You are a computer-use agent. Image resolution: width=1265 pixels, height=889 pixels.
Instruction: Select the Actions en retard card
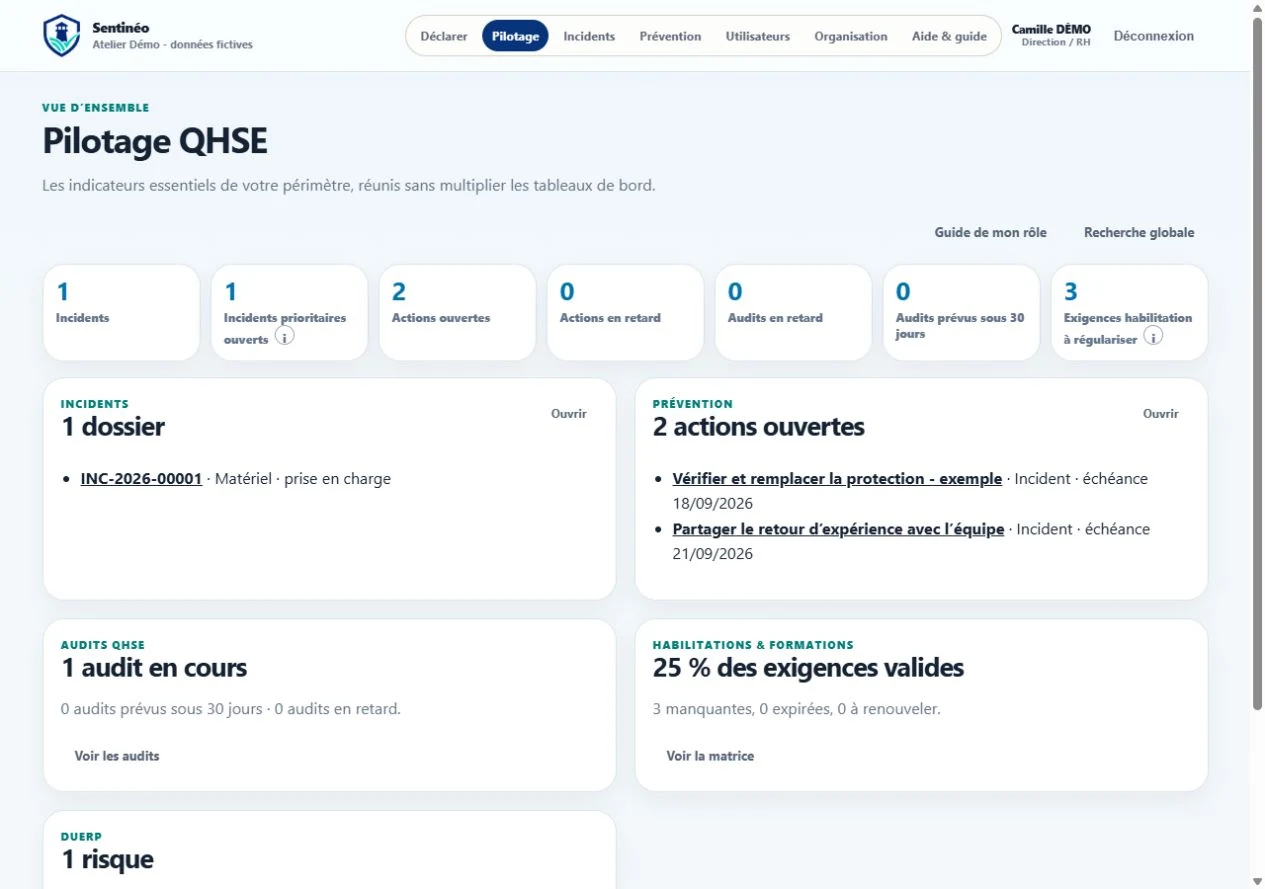point(625,313)
